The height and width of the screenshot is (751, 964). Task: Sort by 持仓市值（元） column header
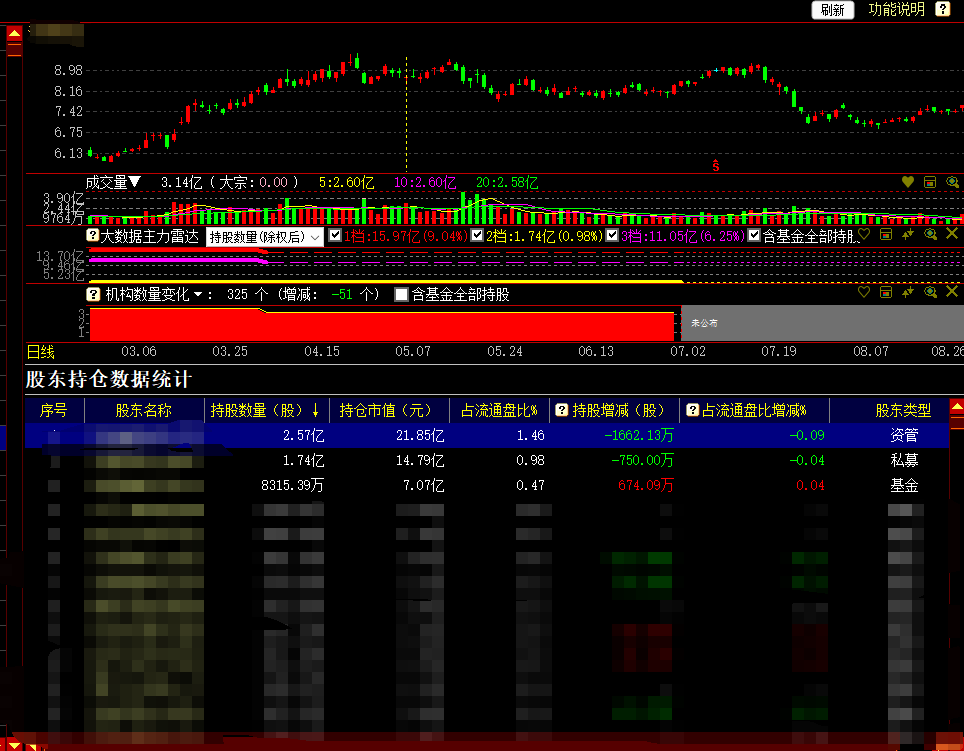(385, 410)
